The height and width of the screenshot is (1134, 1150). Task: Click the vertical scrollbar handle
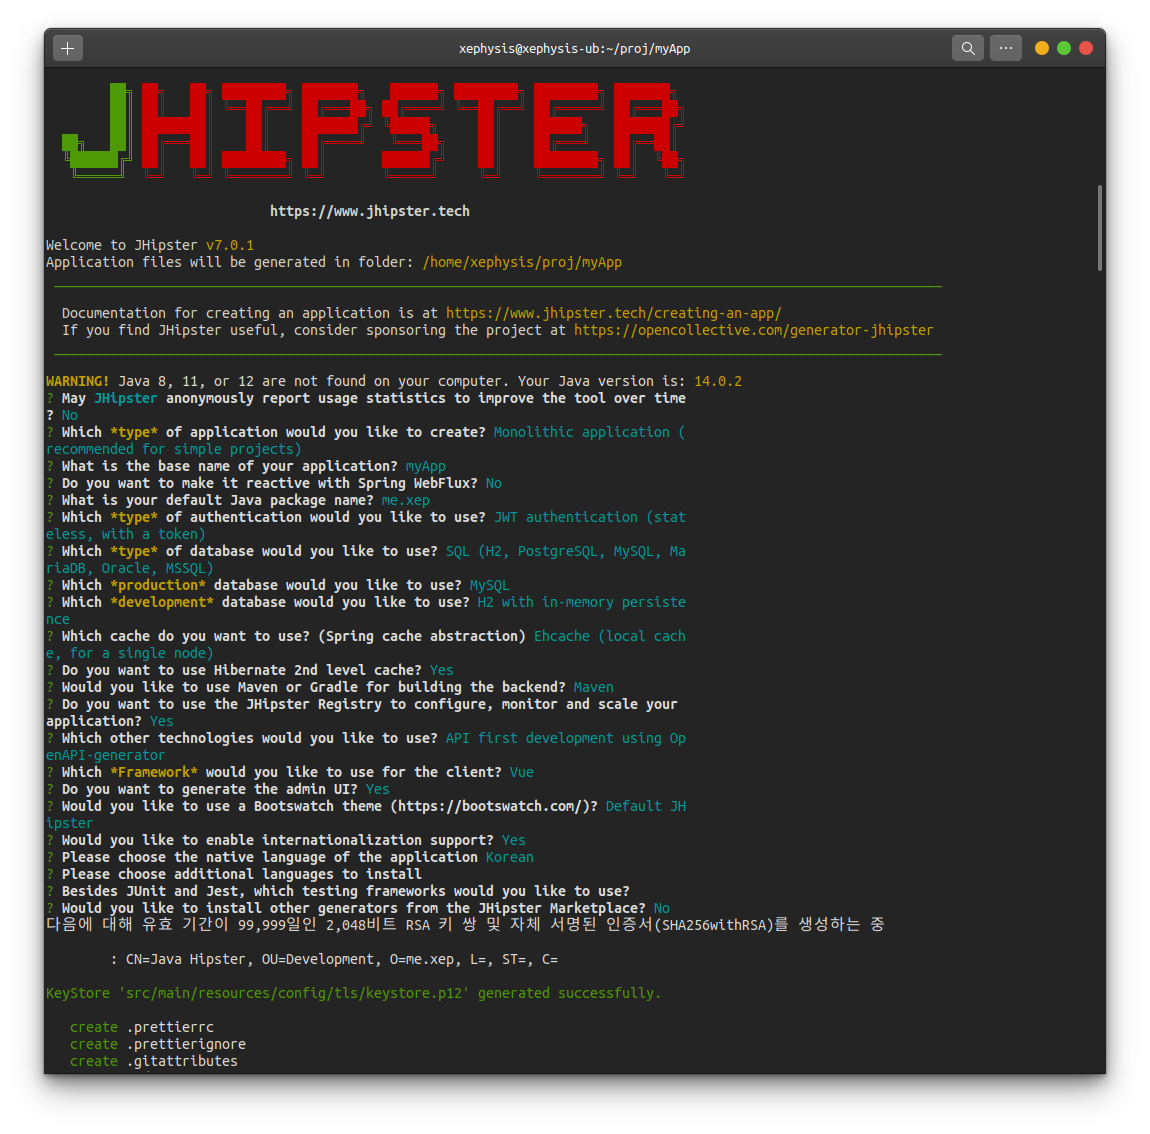(x=1099, y=228)
